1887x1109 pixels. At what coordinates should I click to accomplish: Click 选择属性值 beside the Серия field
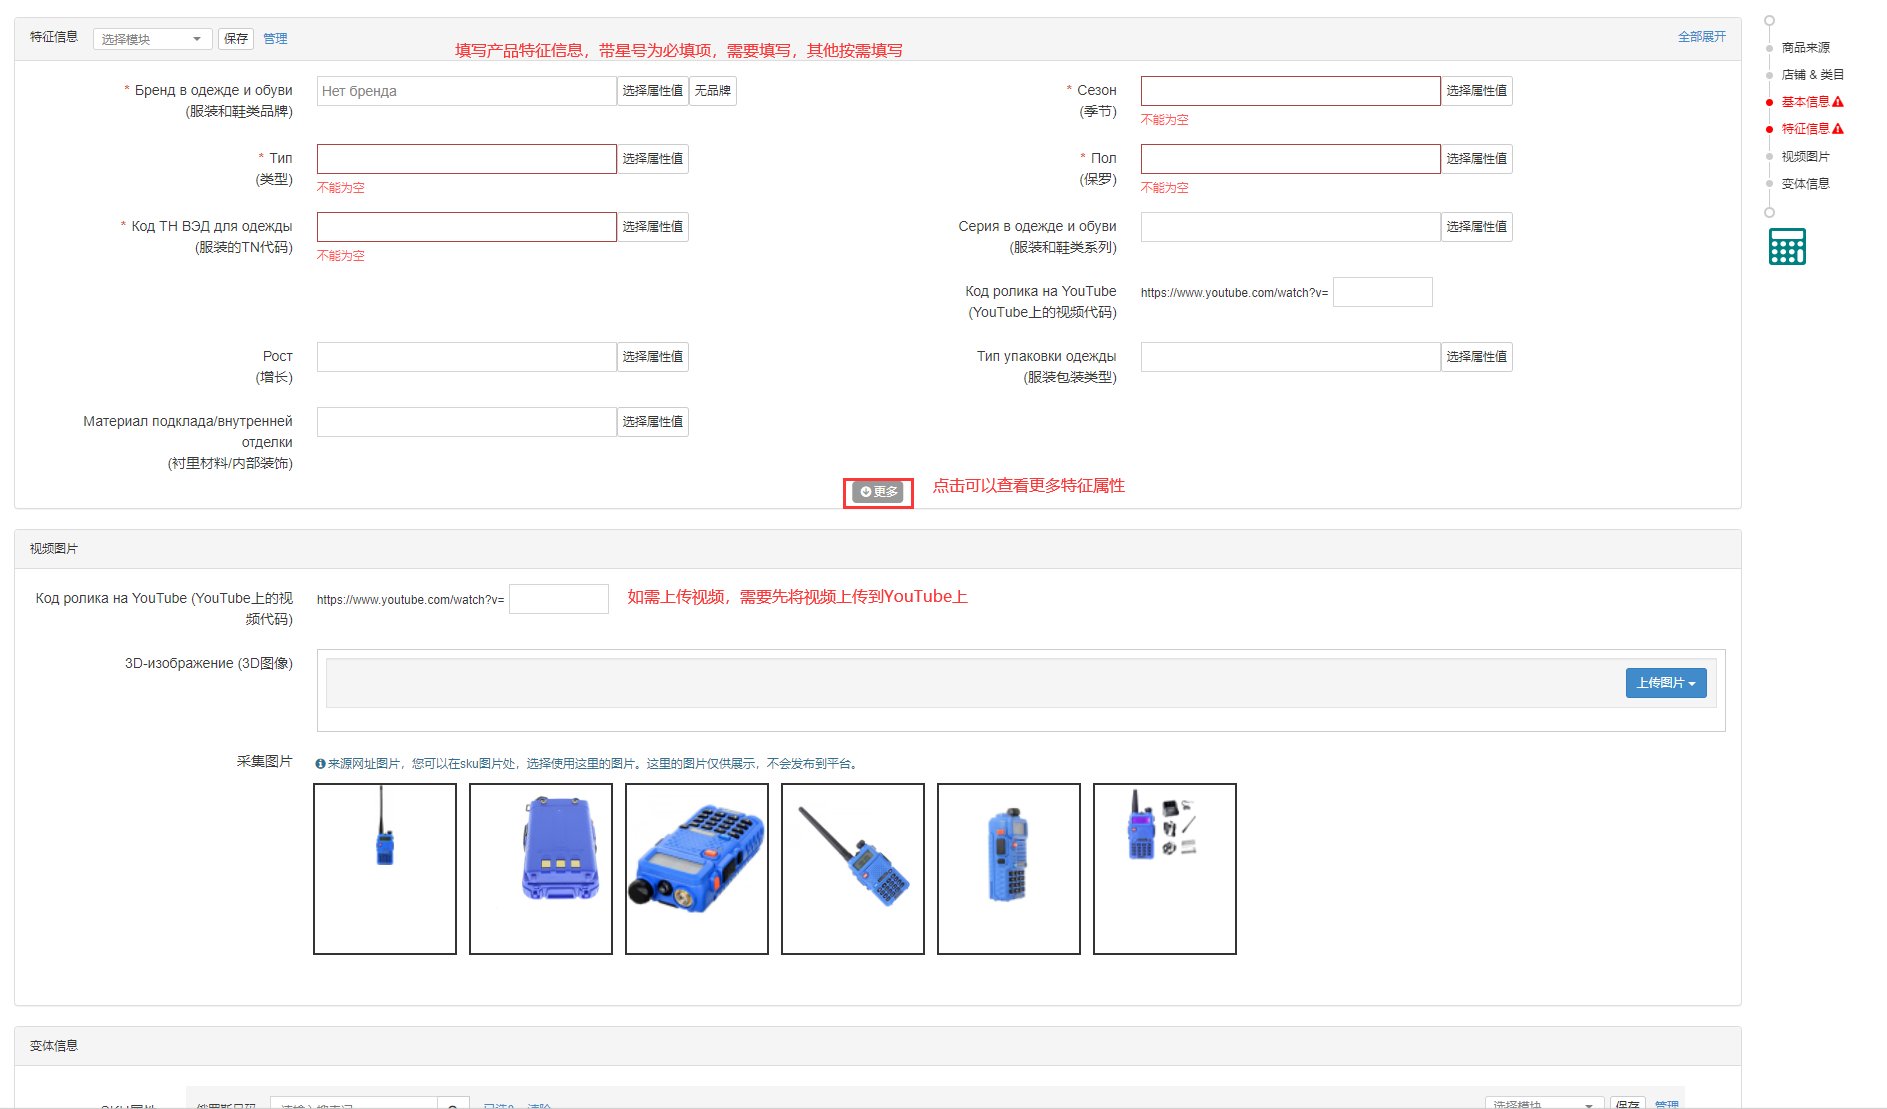pyautogui.click(x=1476, y=227)
